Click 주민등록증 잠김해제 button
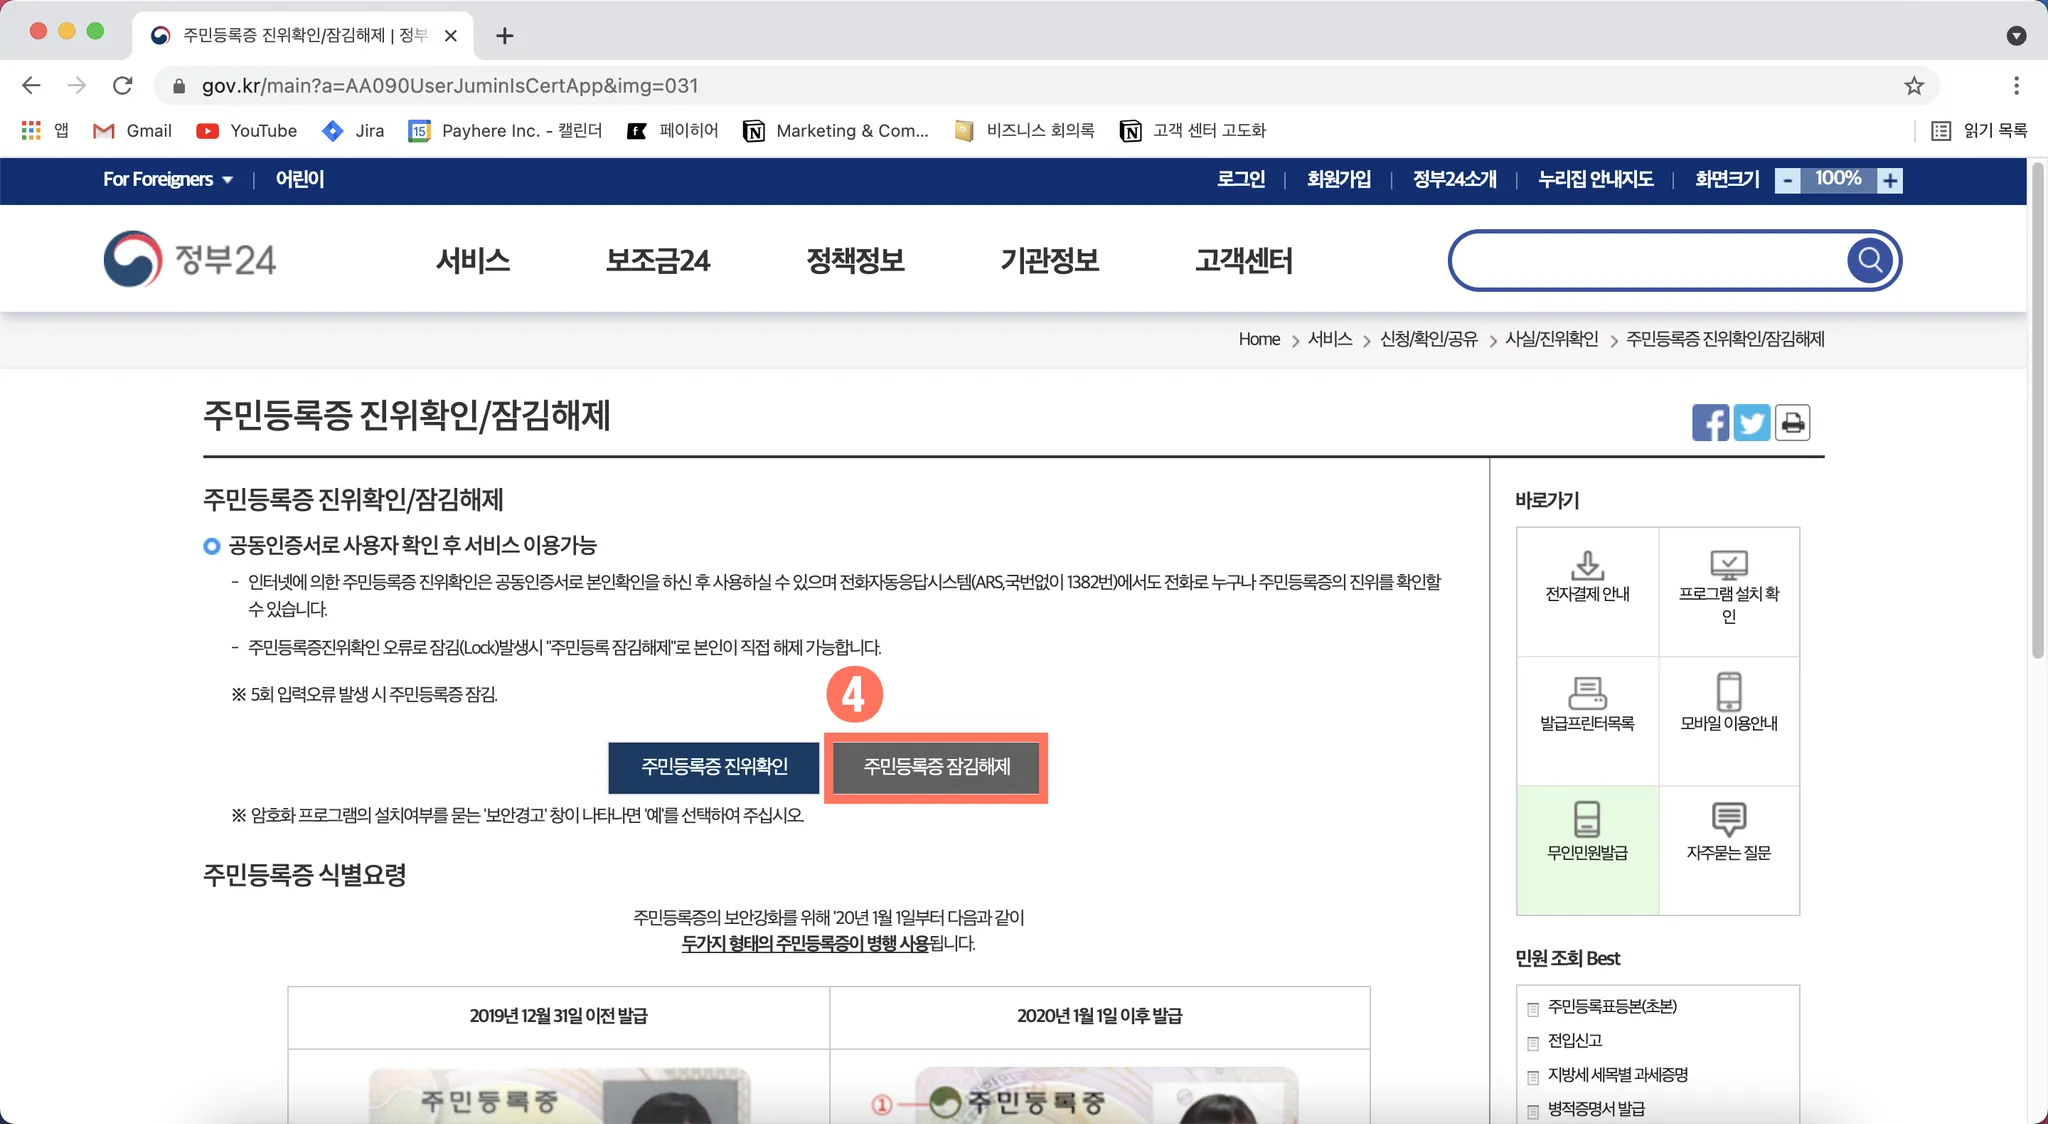The height and width of the screenshot is (1124, 2048). [936, 767]
